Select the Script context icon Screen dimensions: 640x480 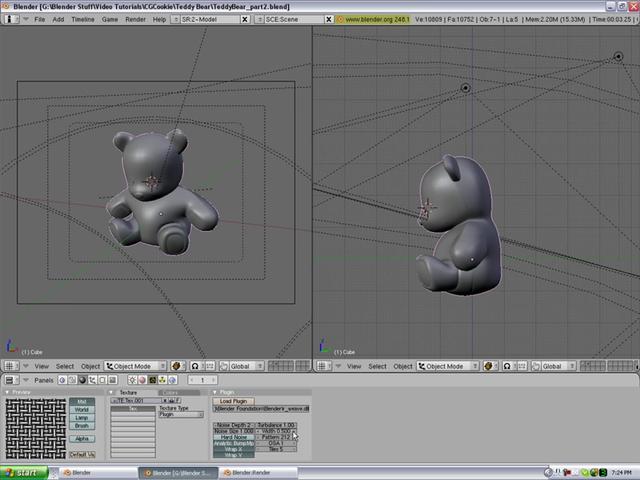point(72,380)
